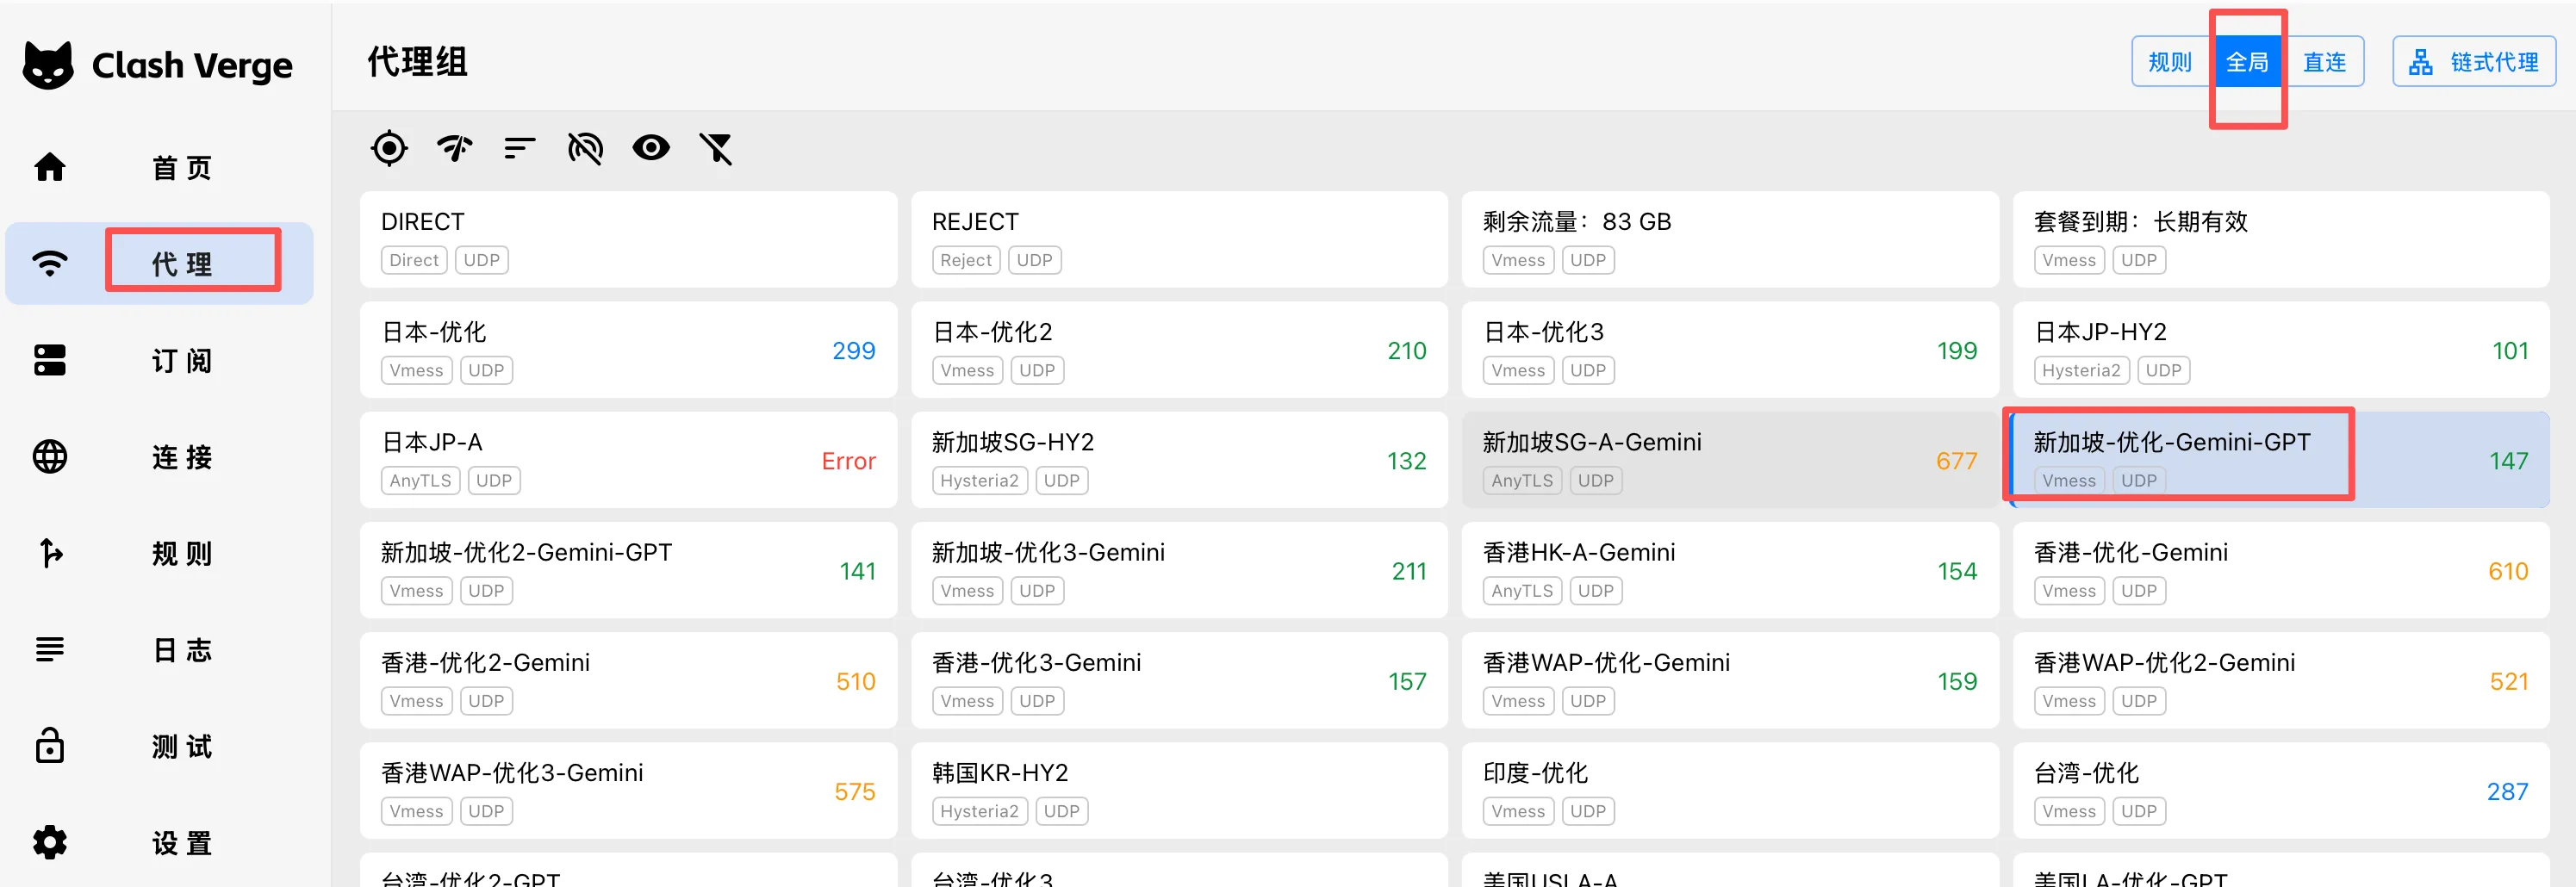Viewport: 2576px width, 887px height.
Task: Open settings via gear icon
Action: coord(50,843)
